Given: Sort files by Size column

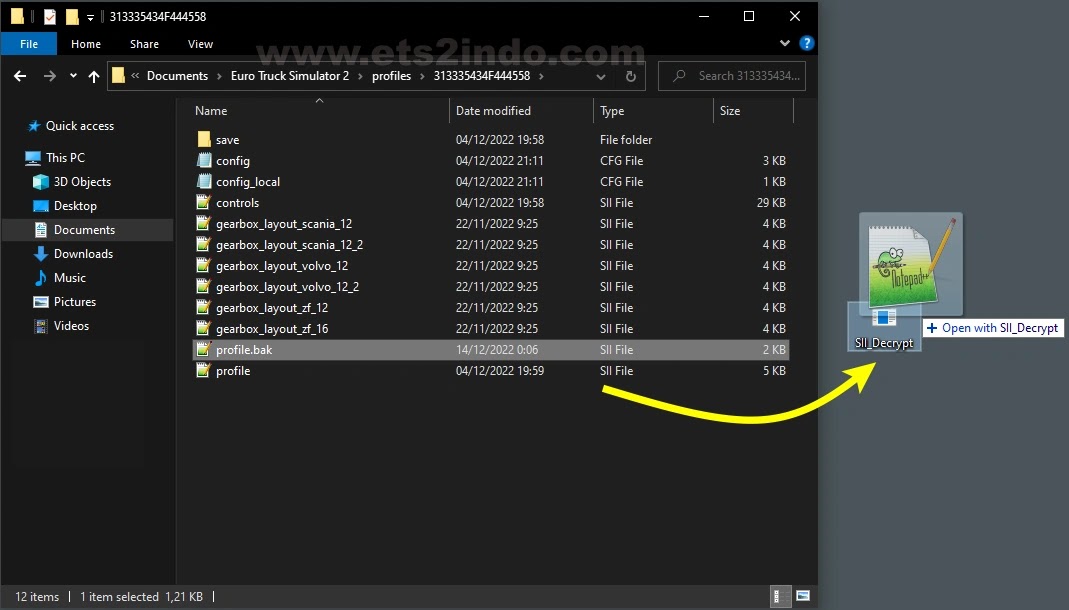Looking at the screenshot, I should (x=729, y=110).
